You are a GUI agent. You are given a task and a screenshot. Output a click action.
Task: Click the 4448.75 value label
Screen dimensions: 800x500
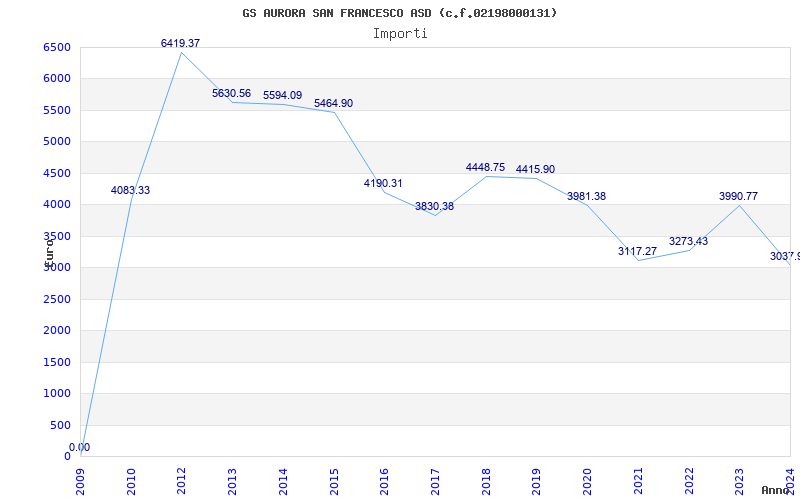[x=485, y=167]
